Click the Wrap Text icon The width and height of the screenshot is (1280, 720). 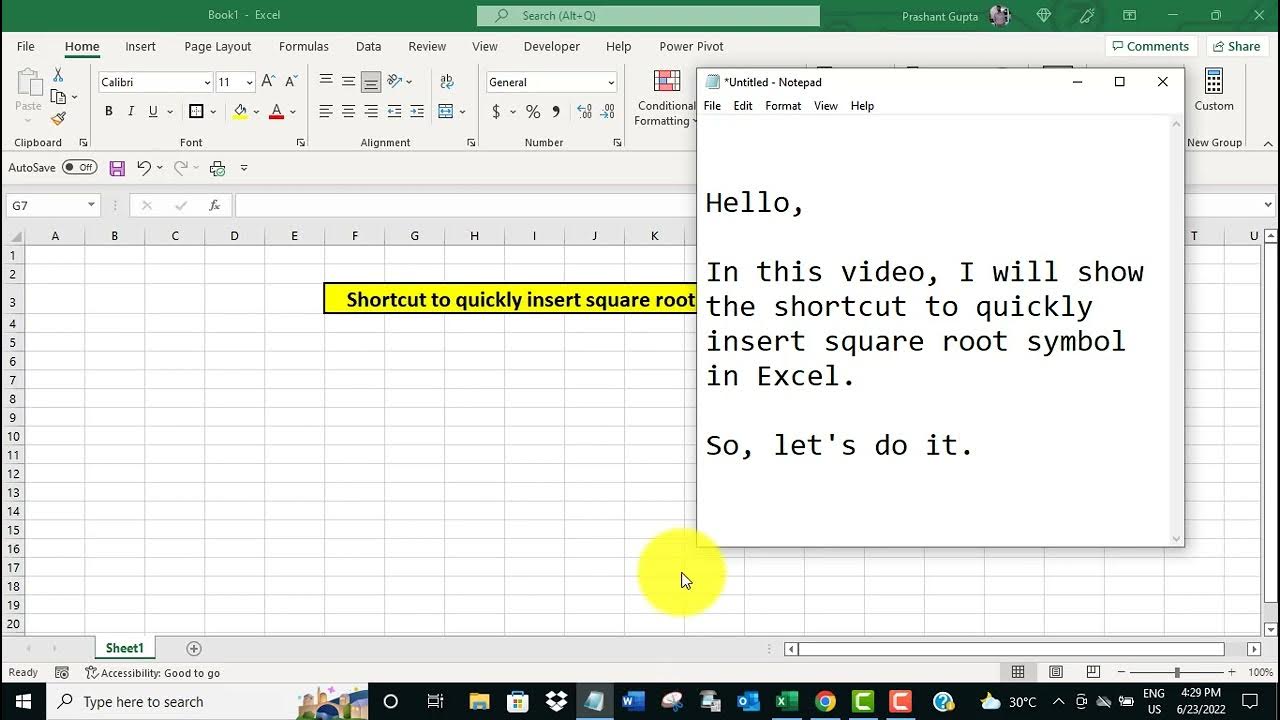[447, 82]
